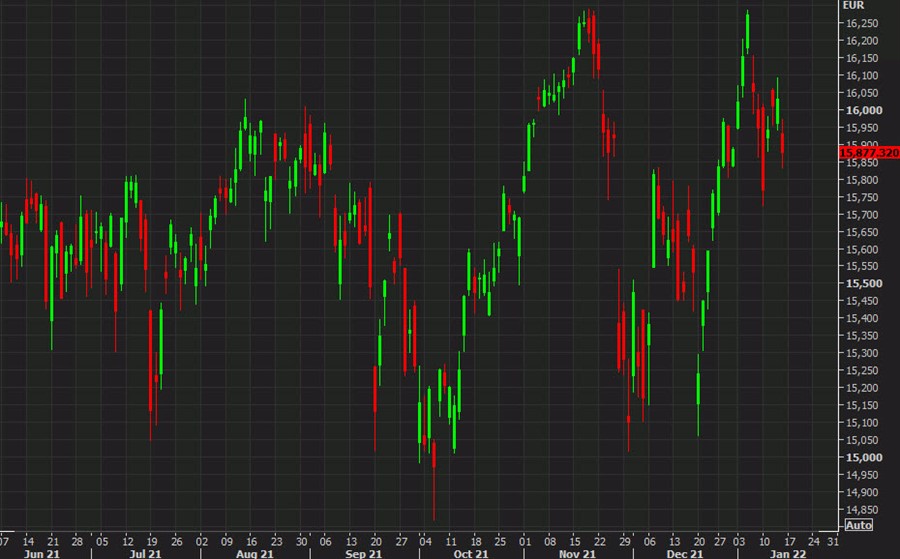Click date tick 16 on time axis
This screenshot has height=559, width=900.
point(251,541)
